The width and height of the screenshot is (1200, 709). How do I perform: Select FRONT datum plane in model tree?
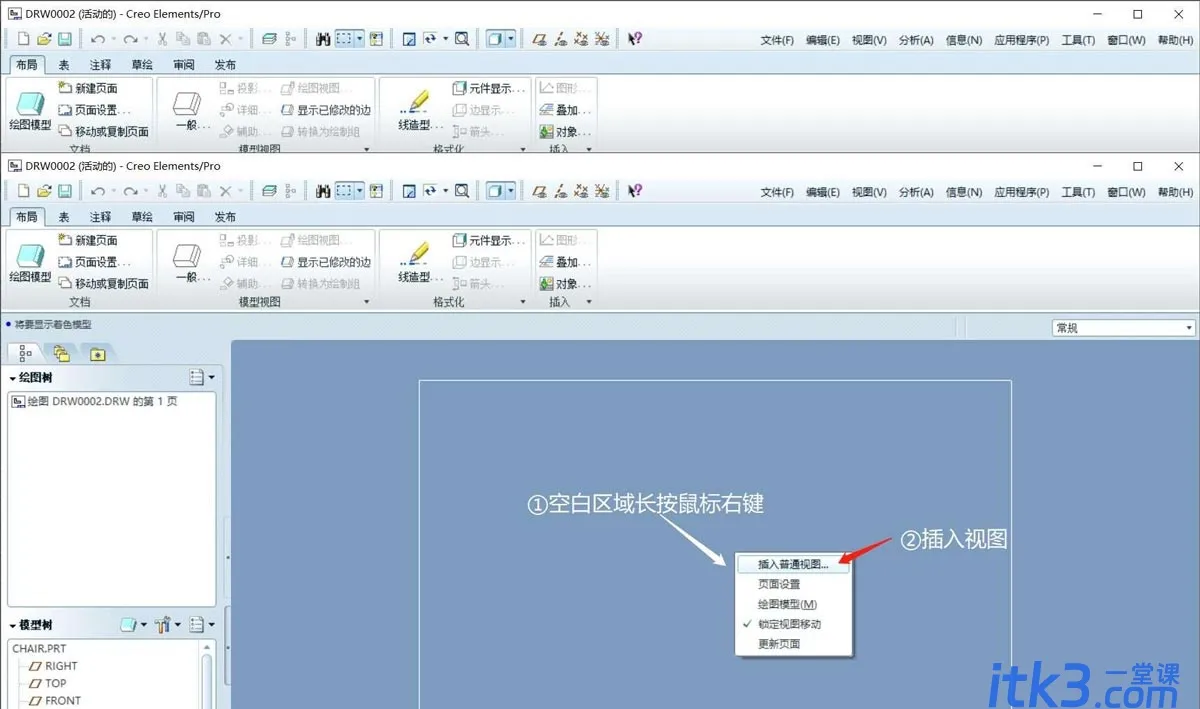coord(55,701)
